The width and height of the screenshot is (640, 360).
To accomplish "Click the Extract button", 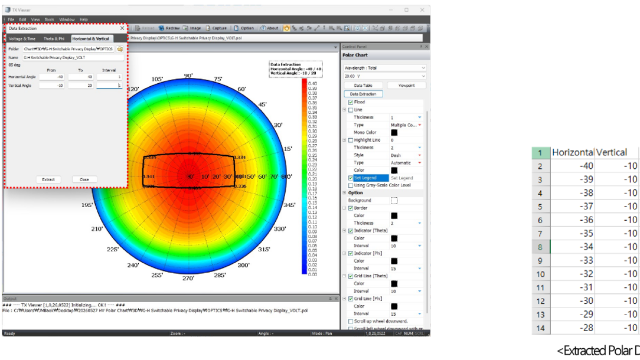I will [48, 180].
